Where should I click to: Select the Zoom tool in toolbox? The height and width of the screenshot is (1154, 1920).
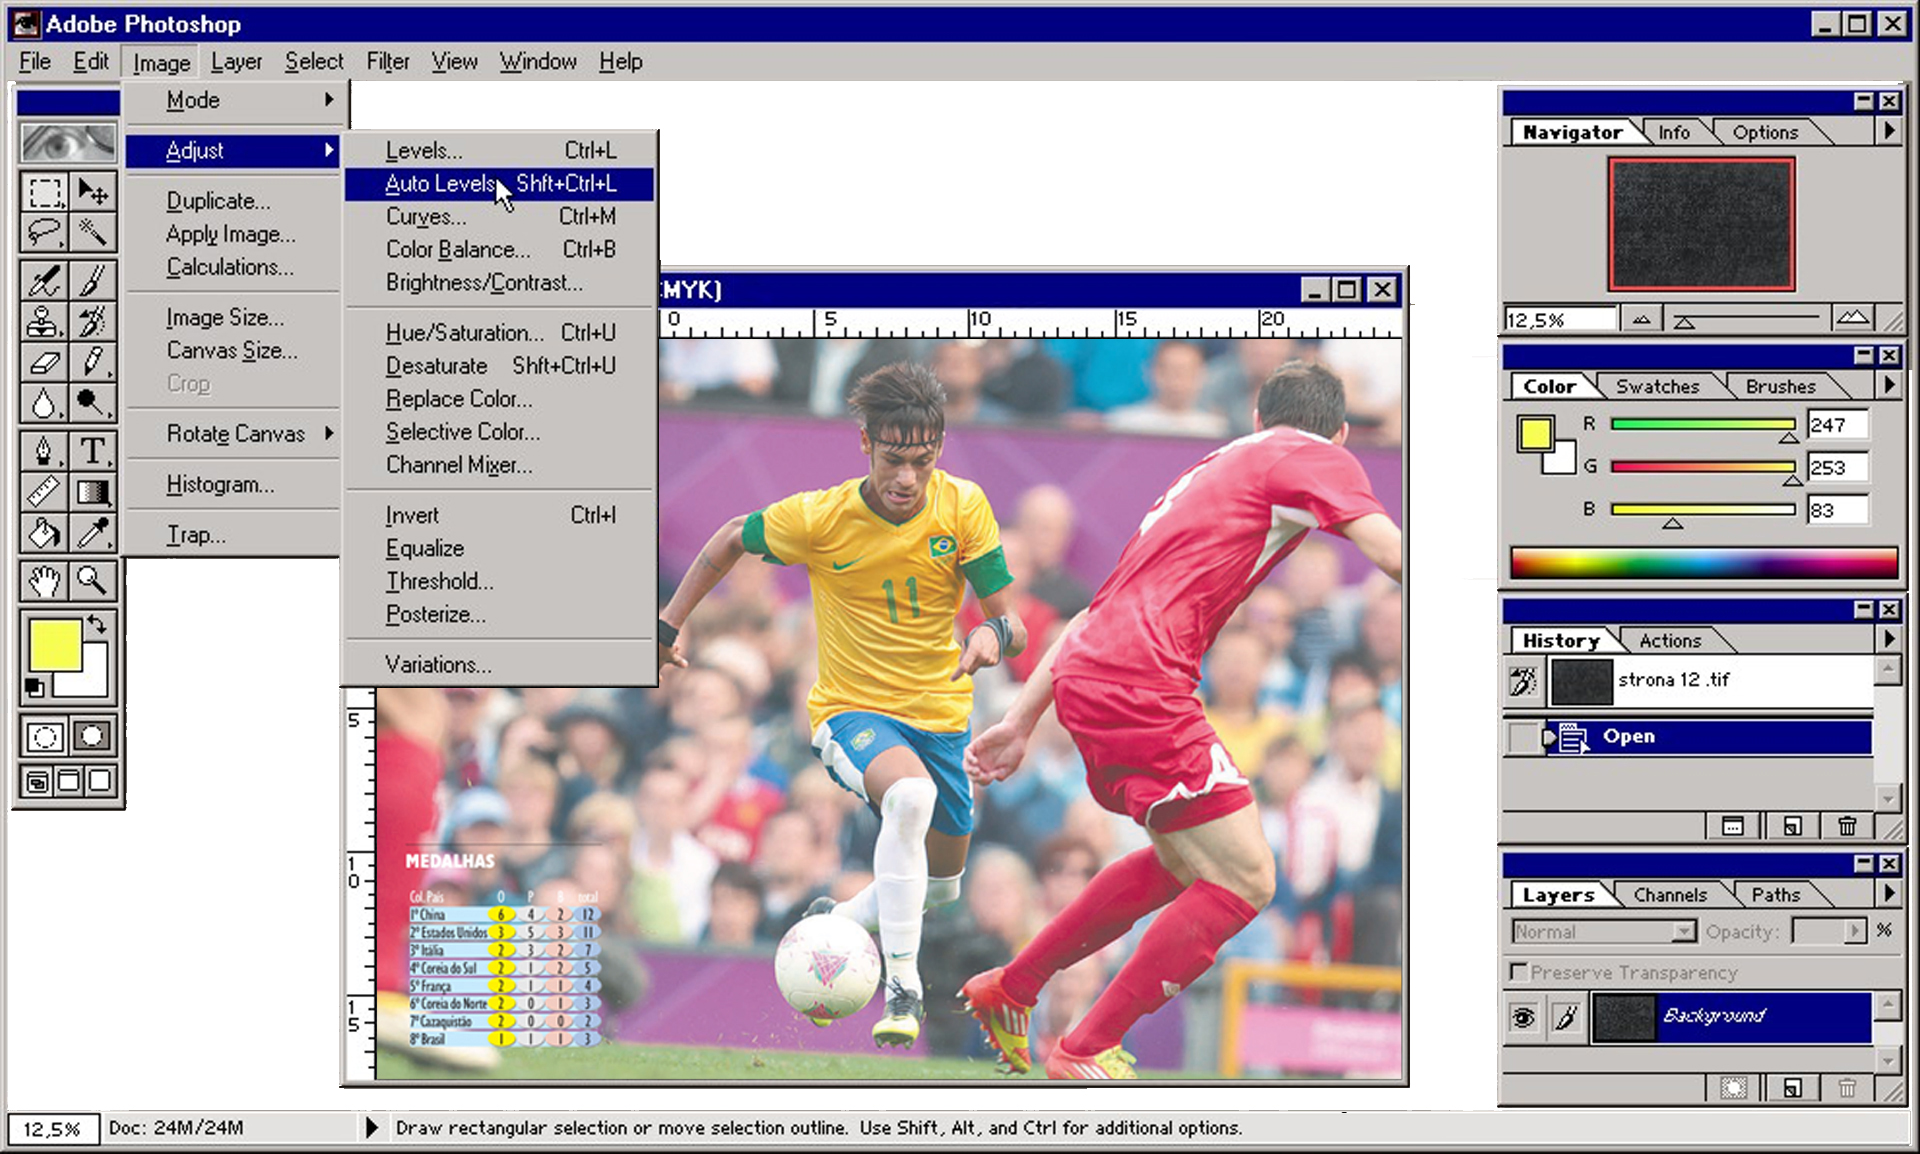coord(93,580)
